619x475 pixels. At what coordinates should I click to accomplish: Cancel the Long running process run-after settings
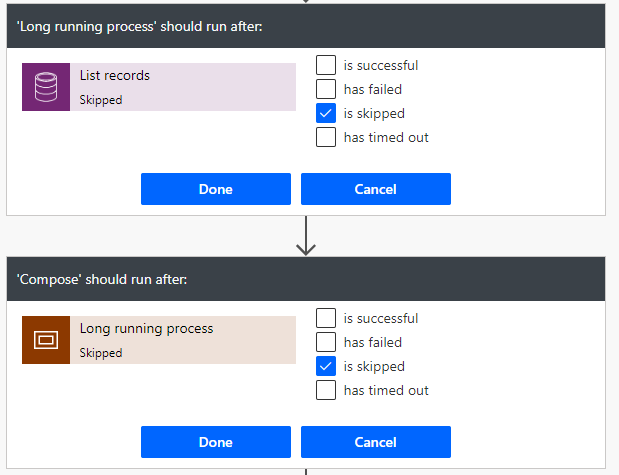click(x=375, y=189)
